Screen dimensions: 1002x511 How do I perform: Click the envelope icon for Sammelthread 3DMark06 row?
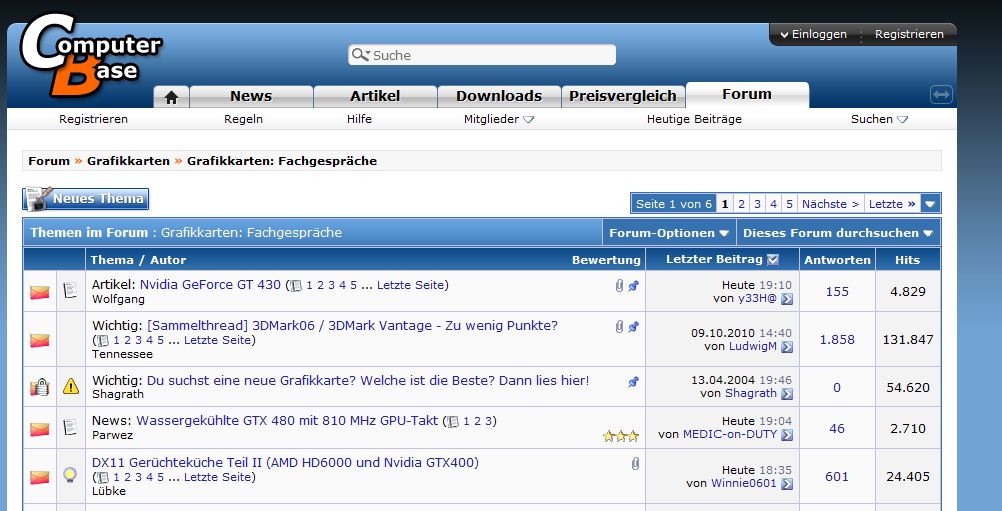(40, 340)
